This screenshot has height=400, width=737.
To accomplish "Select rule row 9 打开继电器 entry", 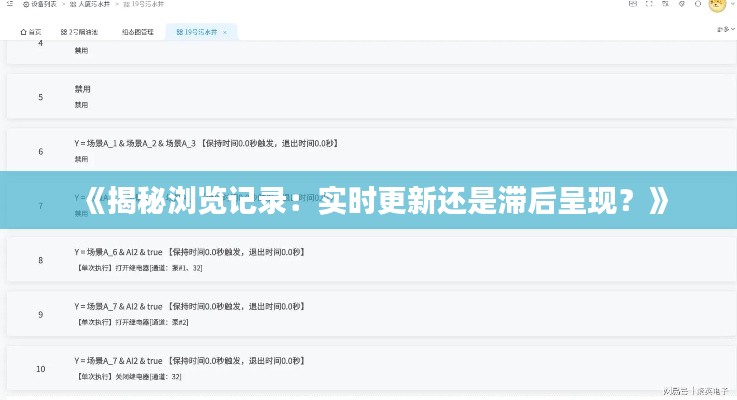I will [132, 322].
